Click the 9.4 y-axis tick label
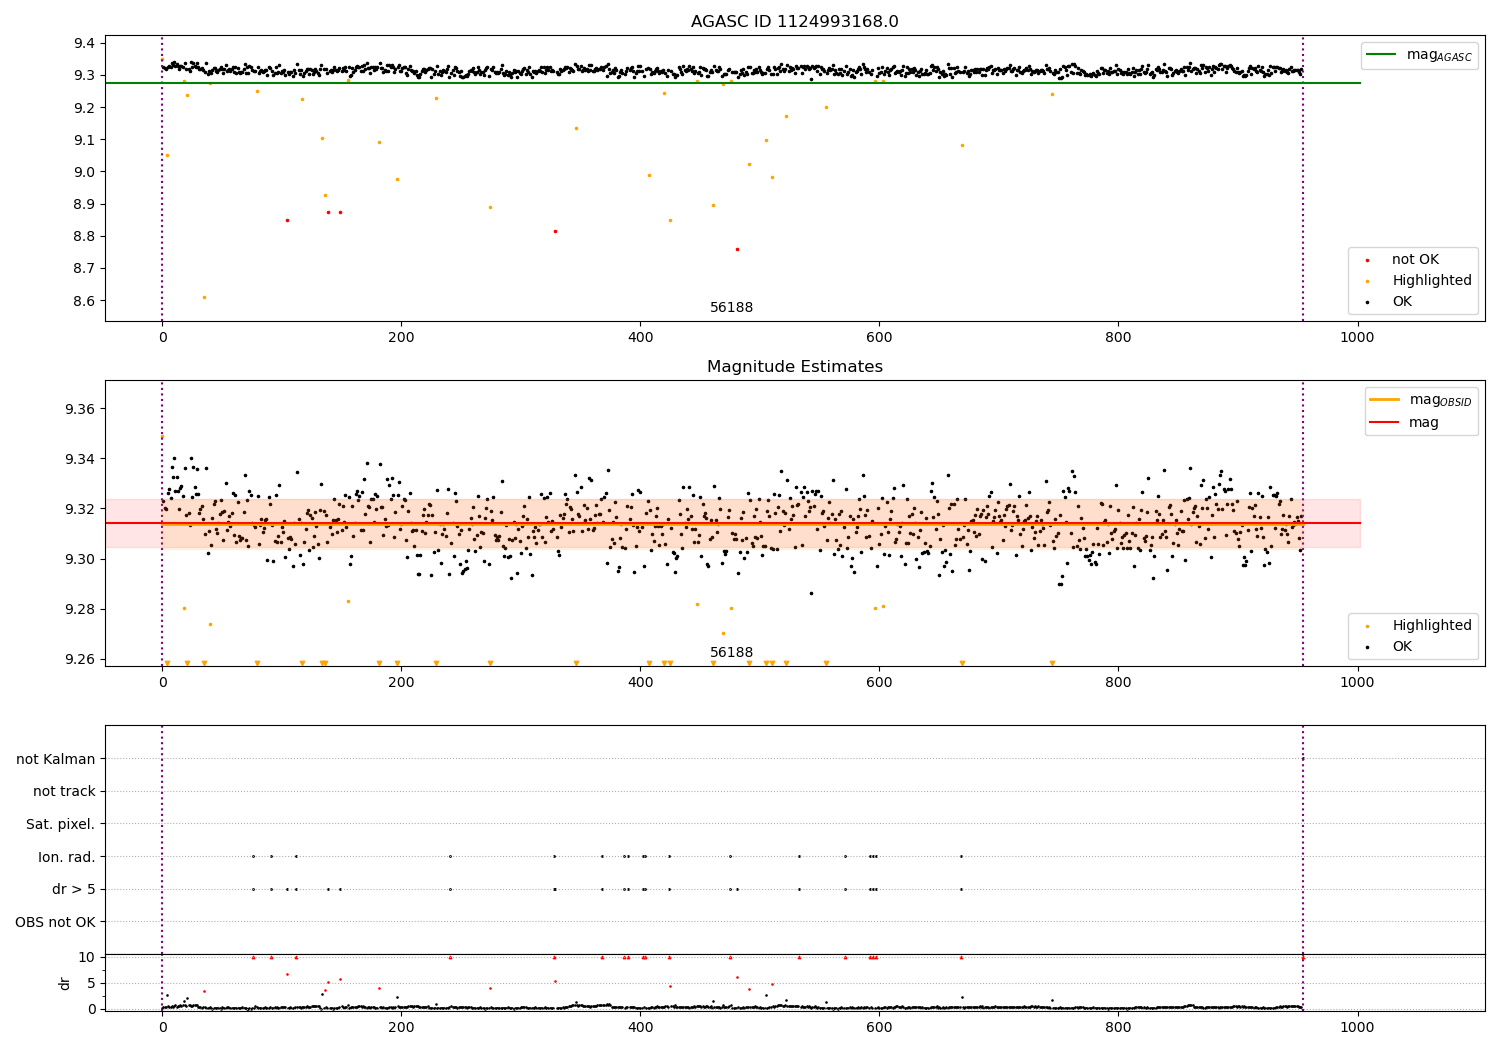Viewport: 1500px width, 1050px height. click(84, 43)
